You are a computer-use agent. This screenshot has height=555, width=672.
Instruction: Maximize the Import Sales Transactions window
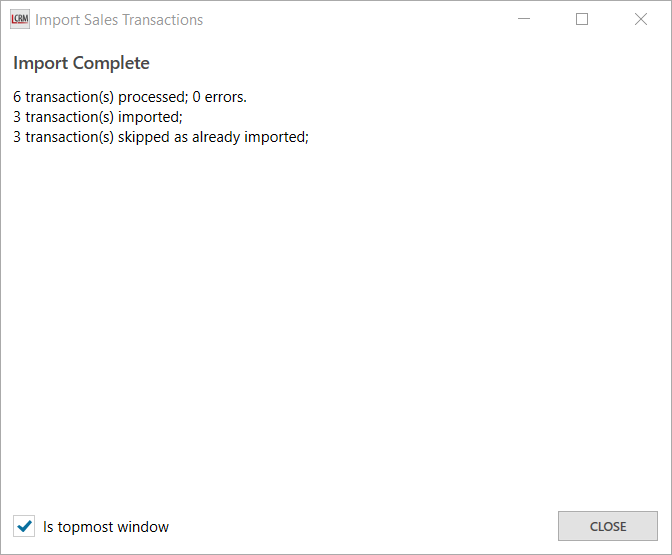point(582,19)
